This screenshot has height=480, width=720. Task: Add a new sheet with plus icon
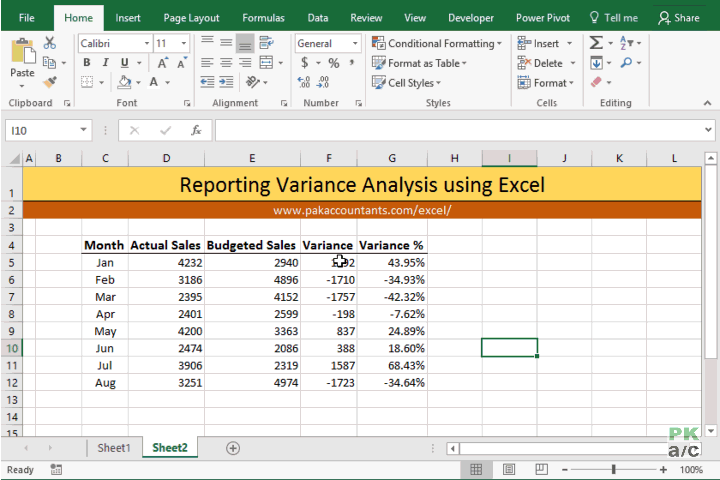tap(233, 448)
